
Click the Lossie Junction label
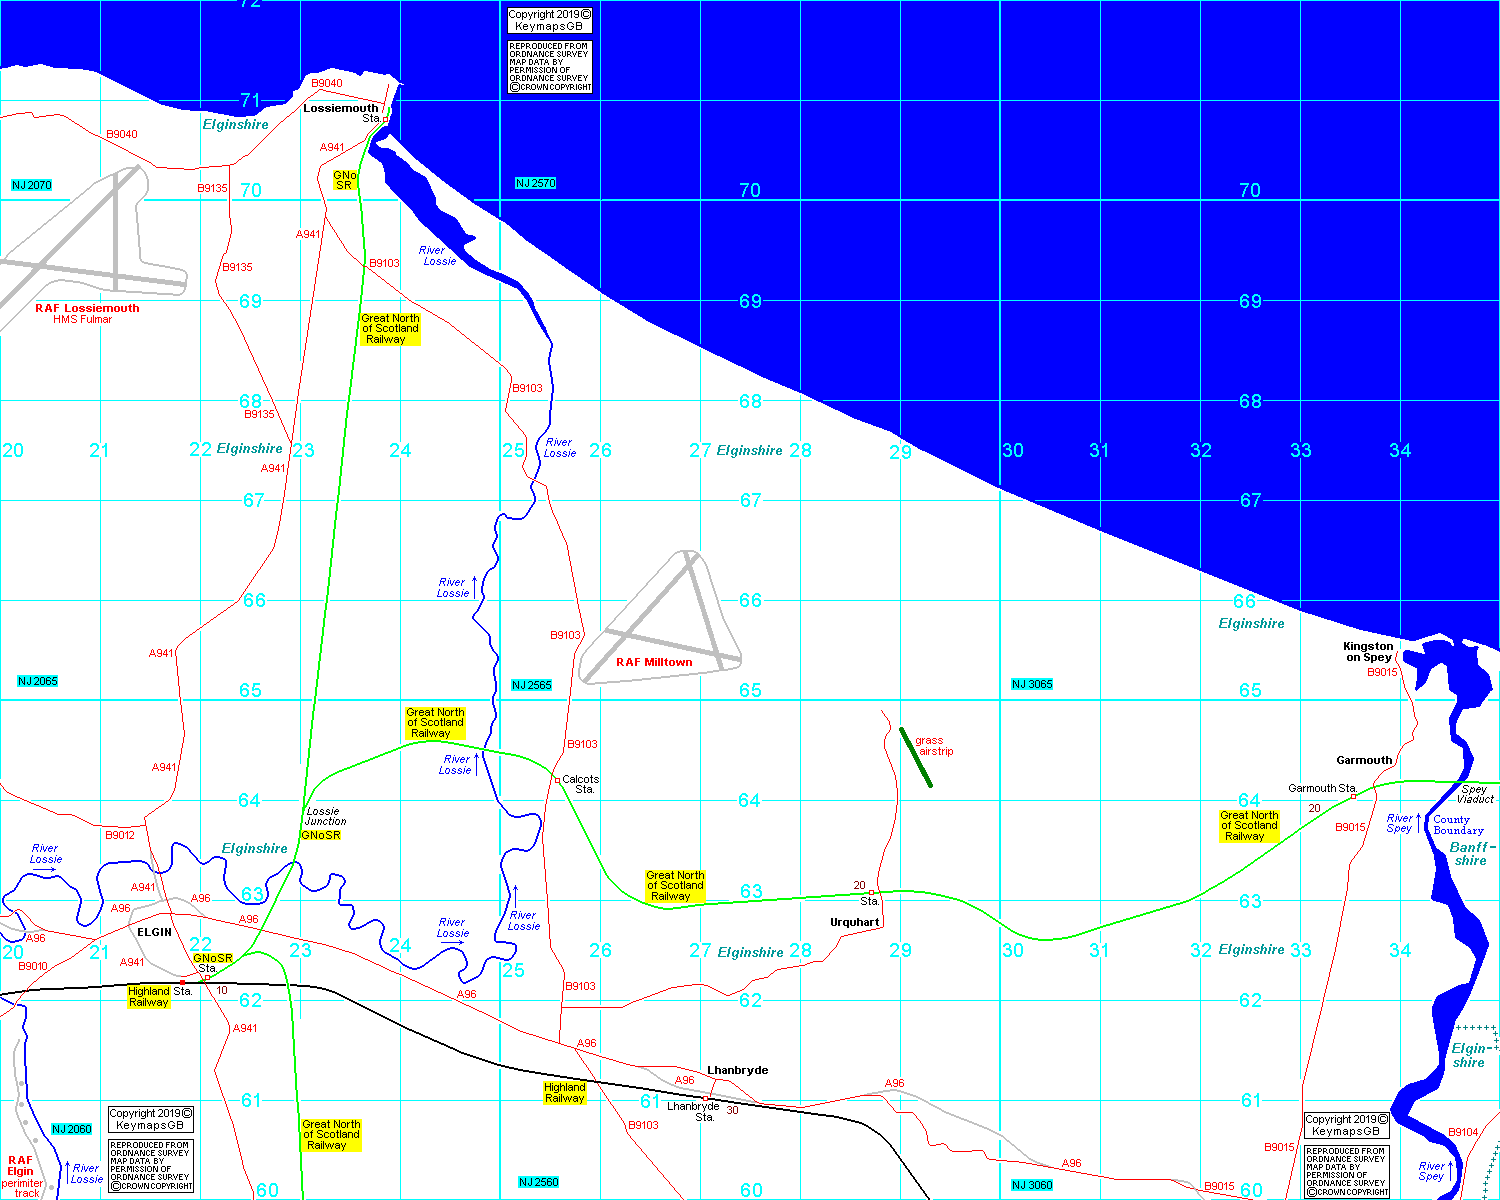tap(325, 816)
